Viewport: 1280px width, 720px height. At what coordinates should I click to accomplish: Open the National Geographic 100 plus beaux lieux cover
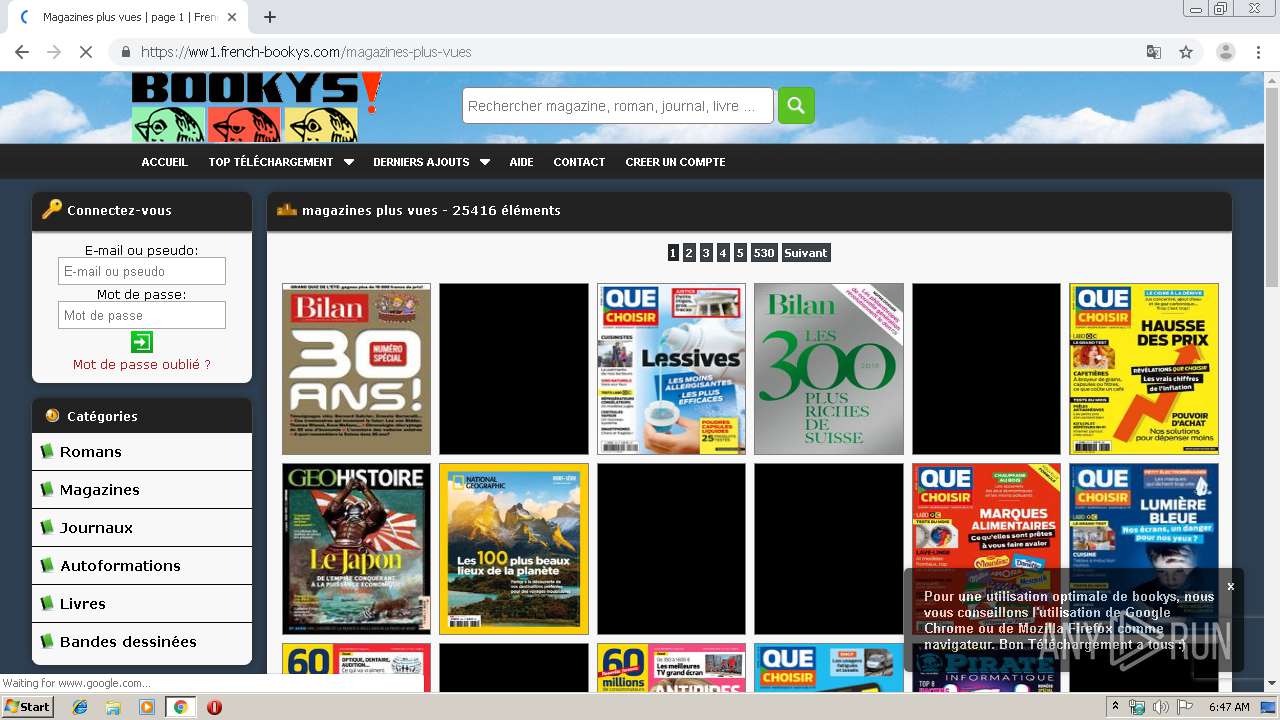coord(514,549)
